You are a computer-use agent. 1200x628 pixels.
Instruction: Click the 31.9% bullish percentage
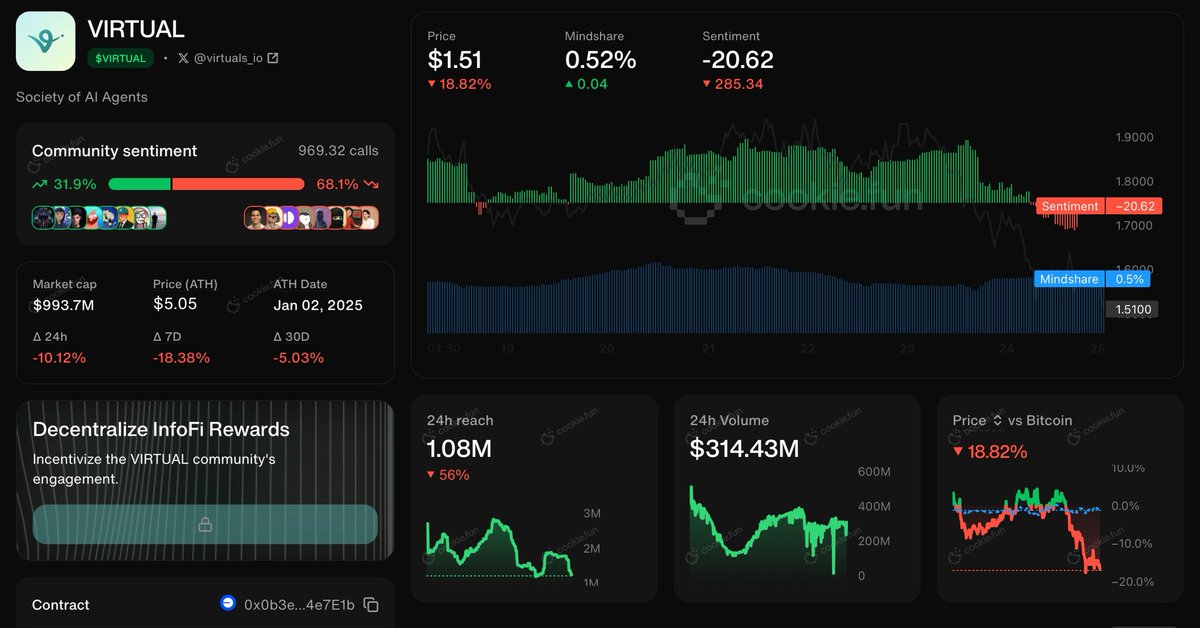pos(75,184)
